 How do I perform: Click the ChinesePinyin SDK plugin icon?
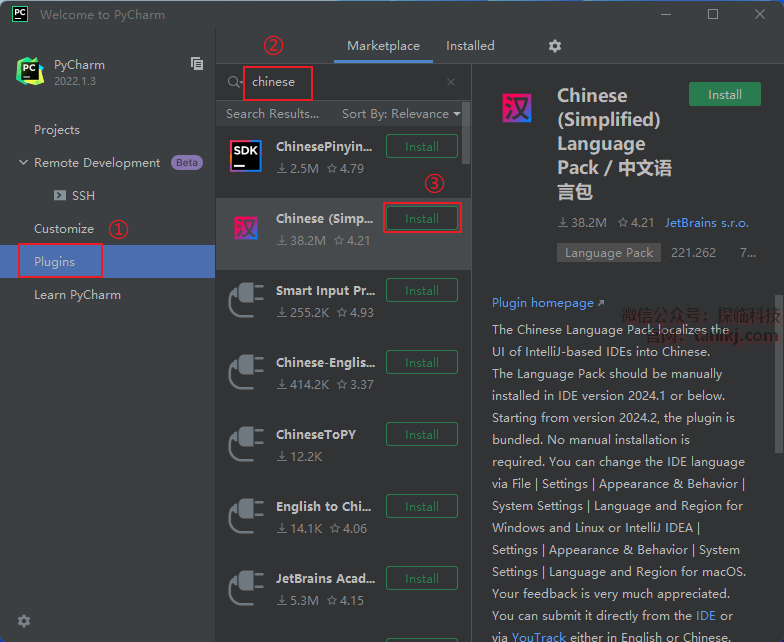click(246, 156)
